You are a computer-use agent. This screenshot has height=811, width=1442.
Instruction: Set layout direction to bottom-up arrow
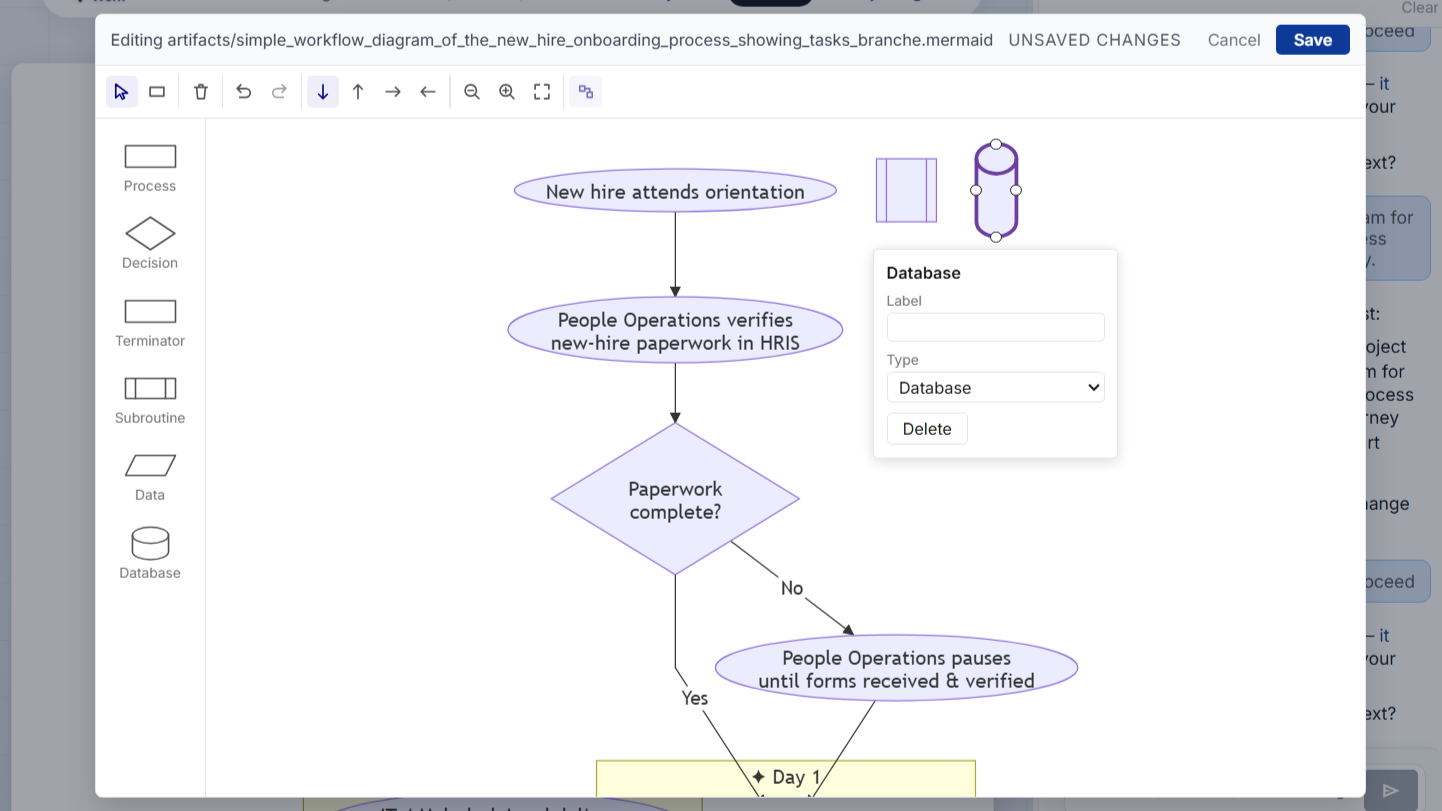(358, 92)
